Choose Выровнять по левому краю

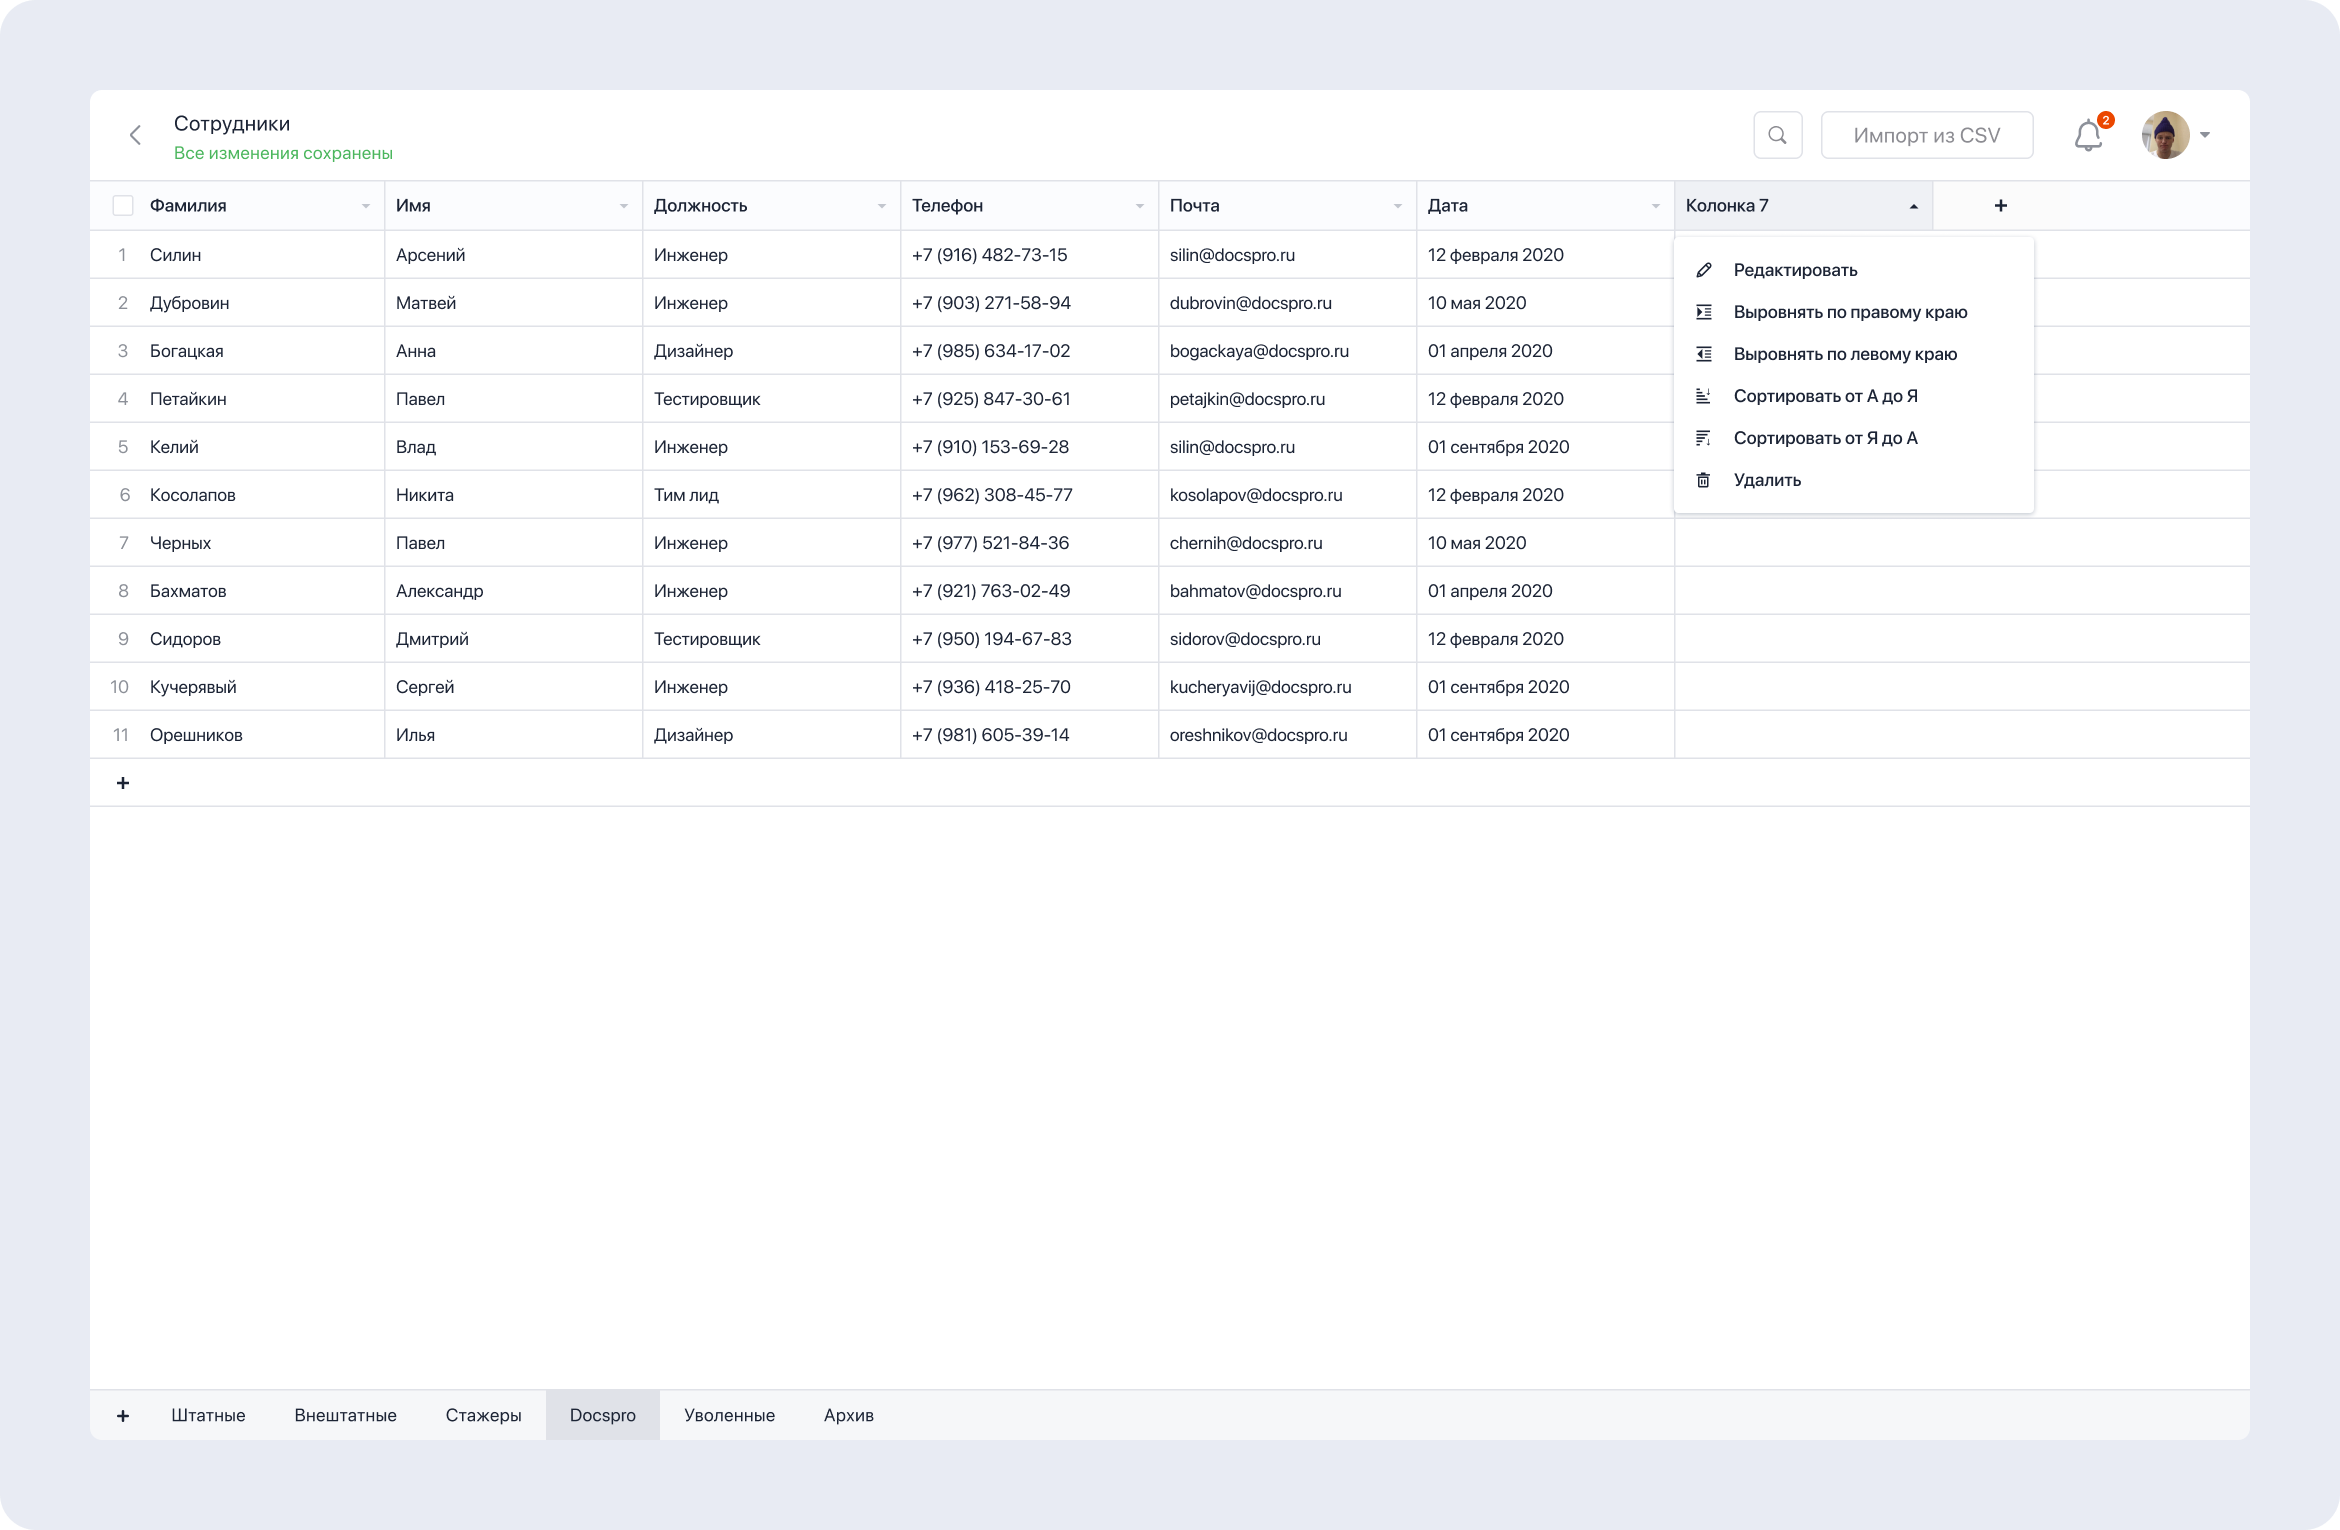pyautogui.click(x=1853, y=354)
